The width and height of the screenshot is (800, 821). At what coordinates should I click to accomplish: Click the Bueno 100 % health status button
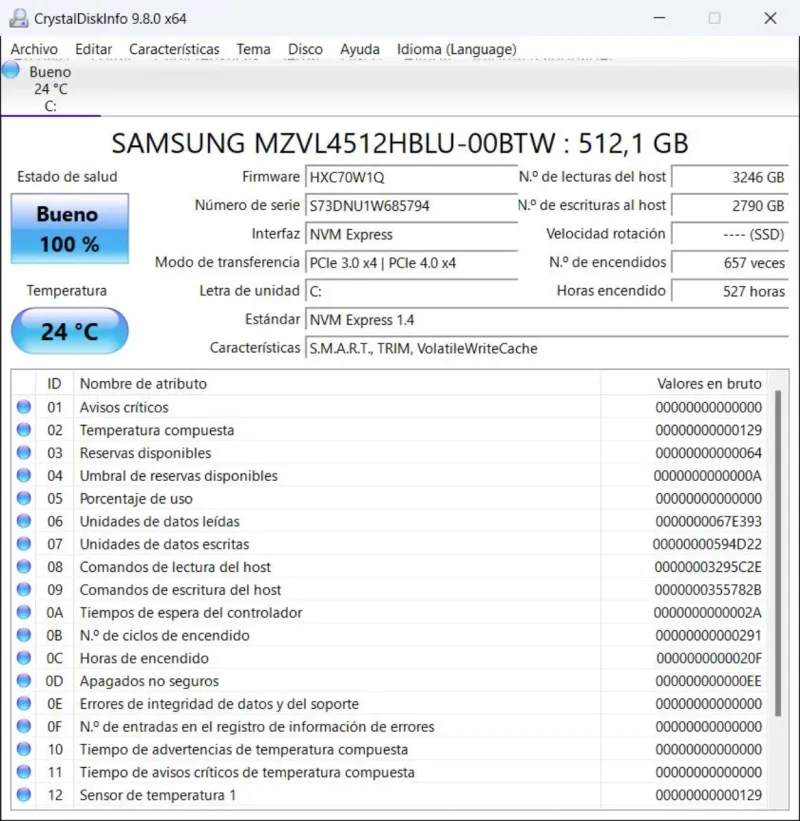coord(70,229)
